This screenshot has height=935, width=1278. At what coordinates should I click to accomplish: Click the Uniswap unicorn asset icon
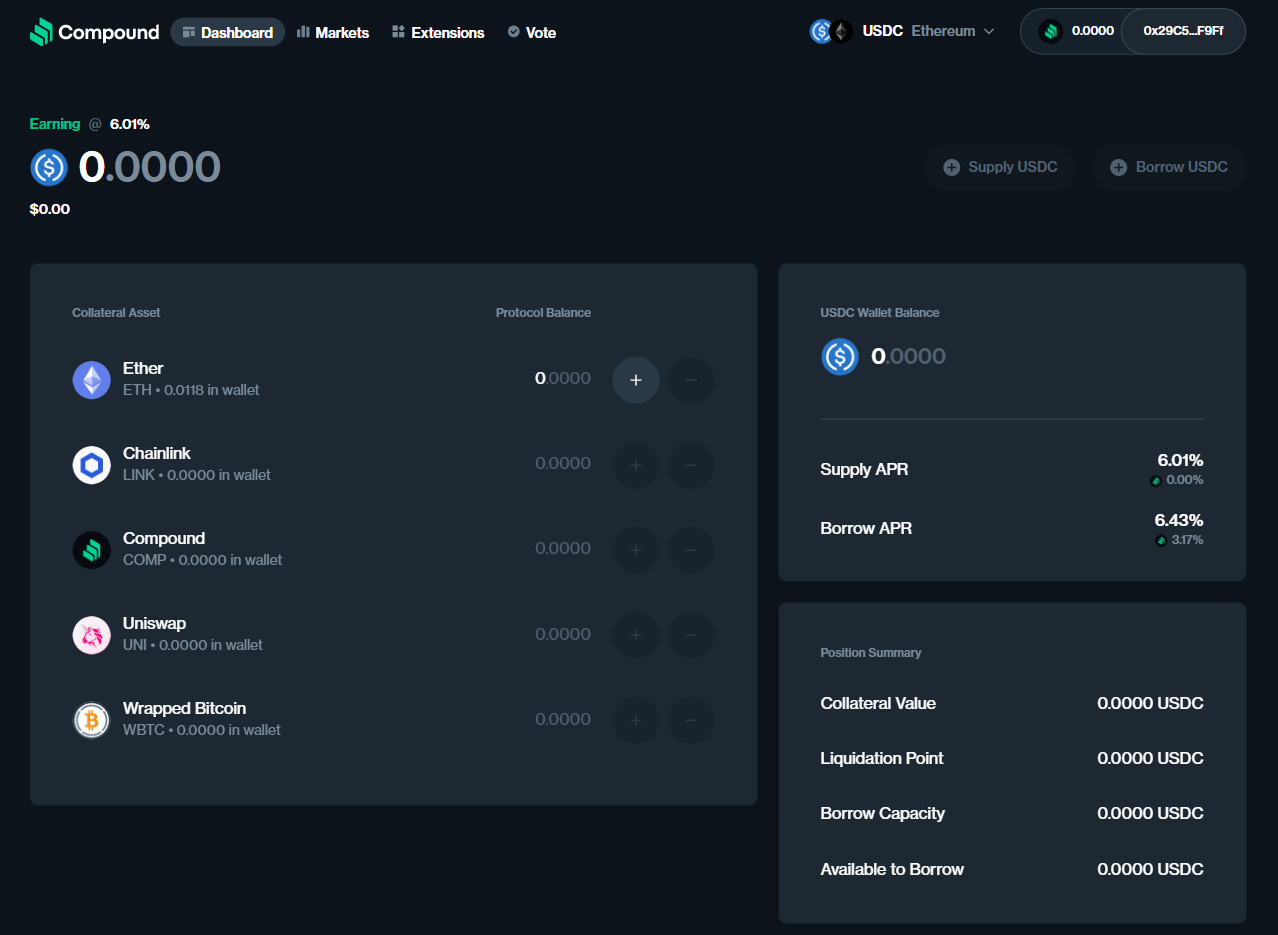coord(92,635)
